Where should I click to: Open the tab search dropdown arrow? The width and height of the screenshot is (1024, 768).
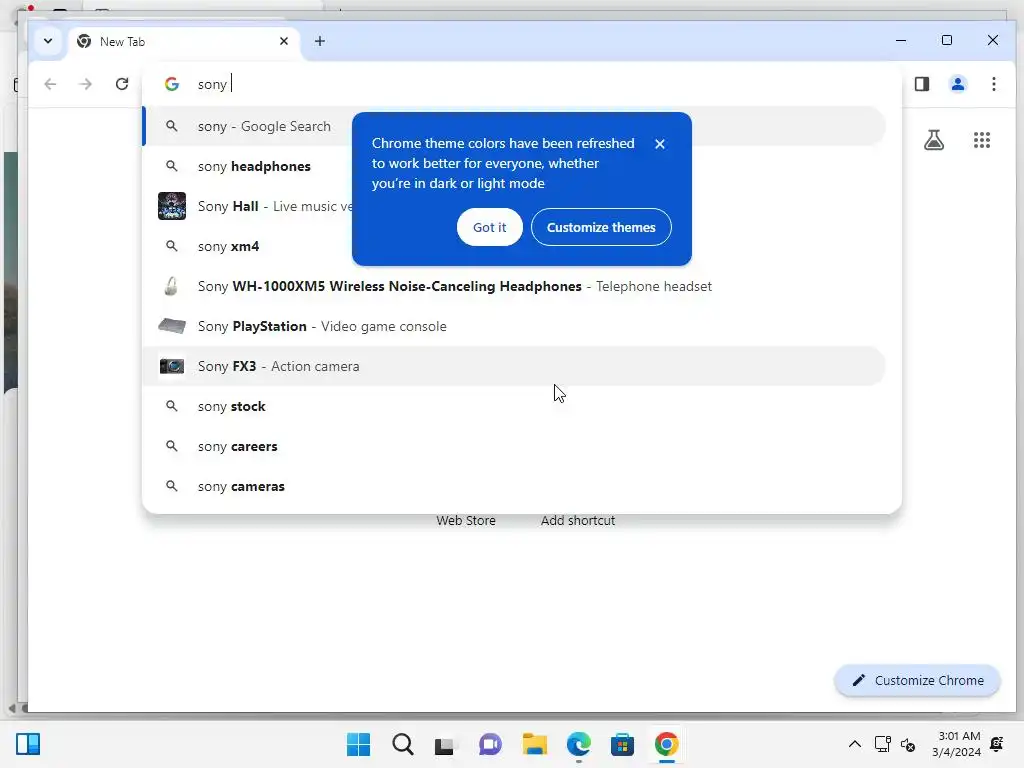(48, 41)
